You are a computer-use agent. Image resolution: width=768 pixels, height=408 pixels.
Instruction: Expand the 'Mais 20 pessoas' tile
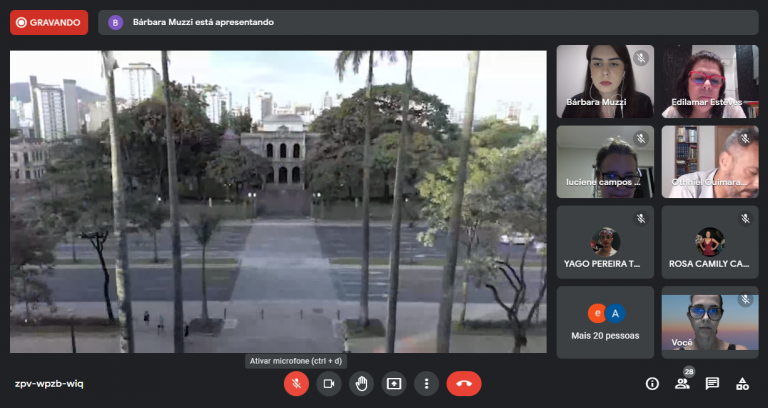point(605,322)
